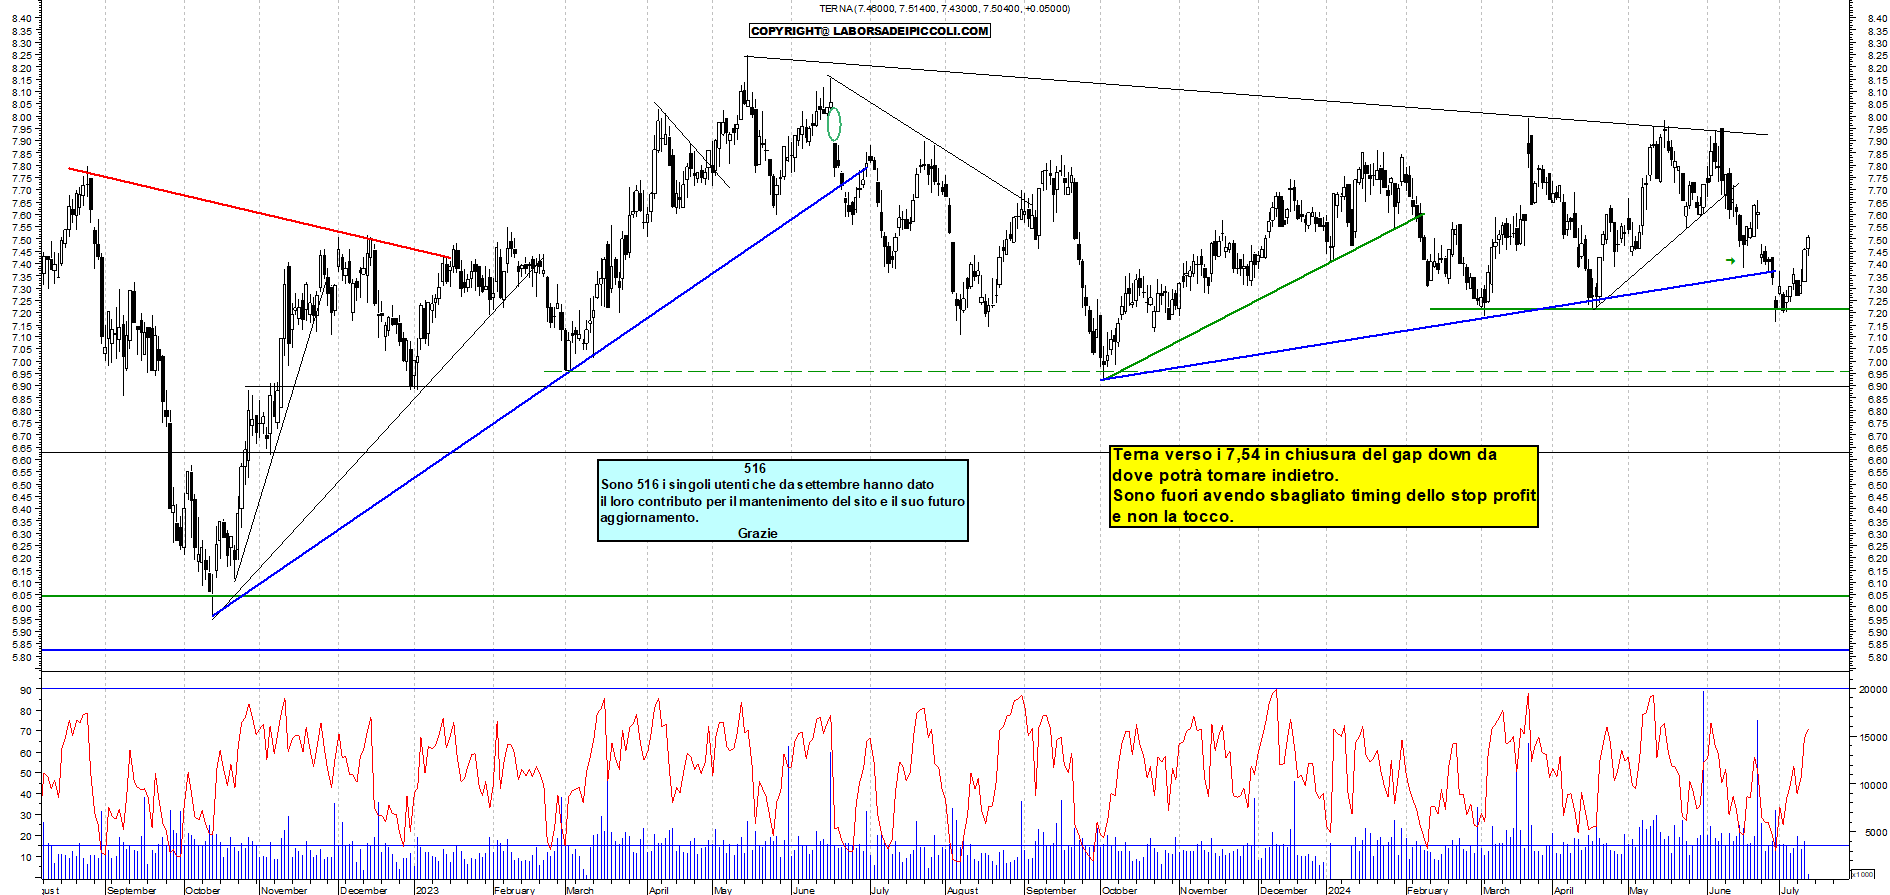
Task: Click the '60' oscillator scale label
Action: pos(25,753)
